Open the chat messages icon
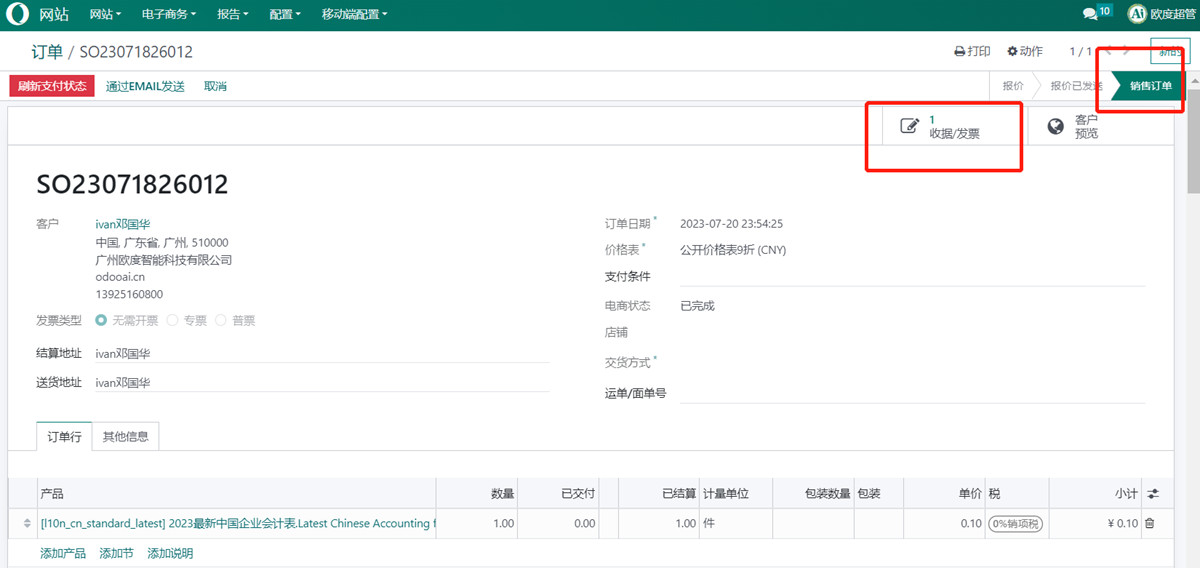This screenshot has height=568, width=1200. tap(1090, 15)
